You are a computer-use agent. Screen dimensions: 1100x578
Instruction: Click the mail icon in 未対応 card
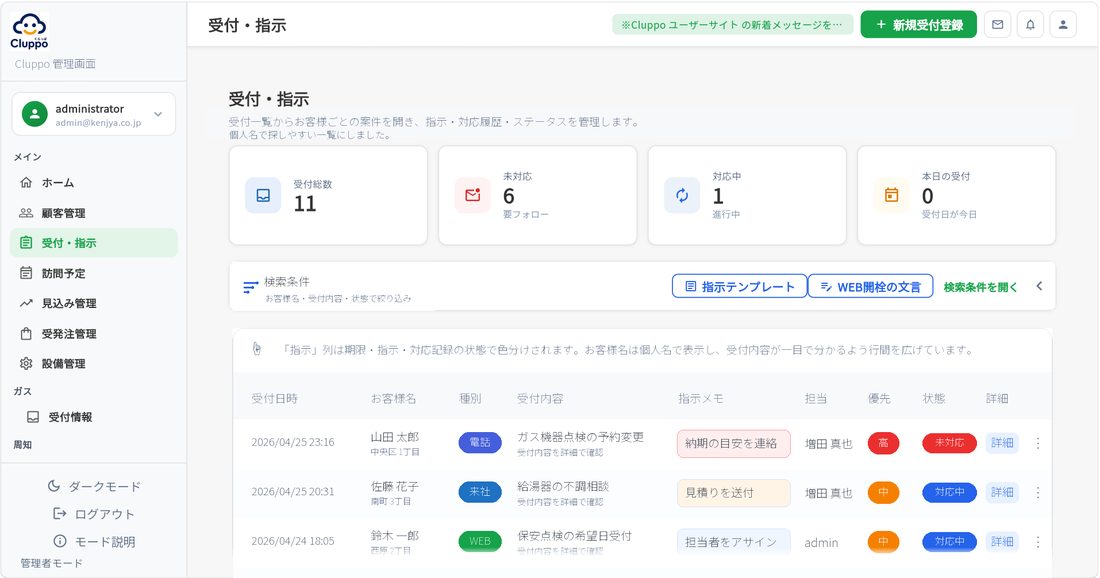pyautogui.click(x=472, y=195)
